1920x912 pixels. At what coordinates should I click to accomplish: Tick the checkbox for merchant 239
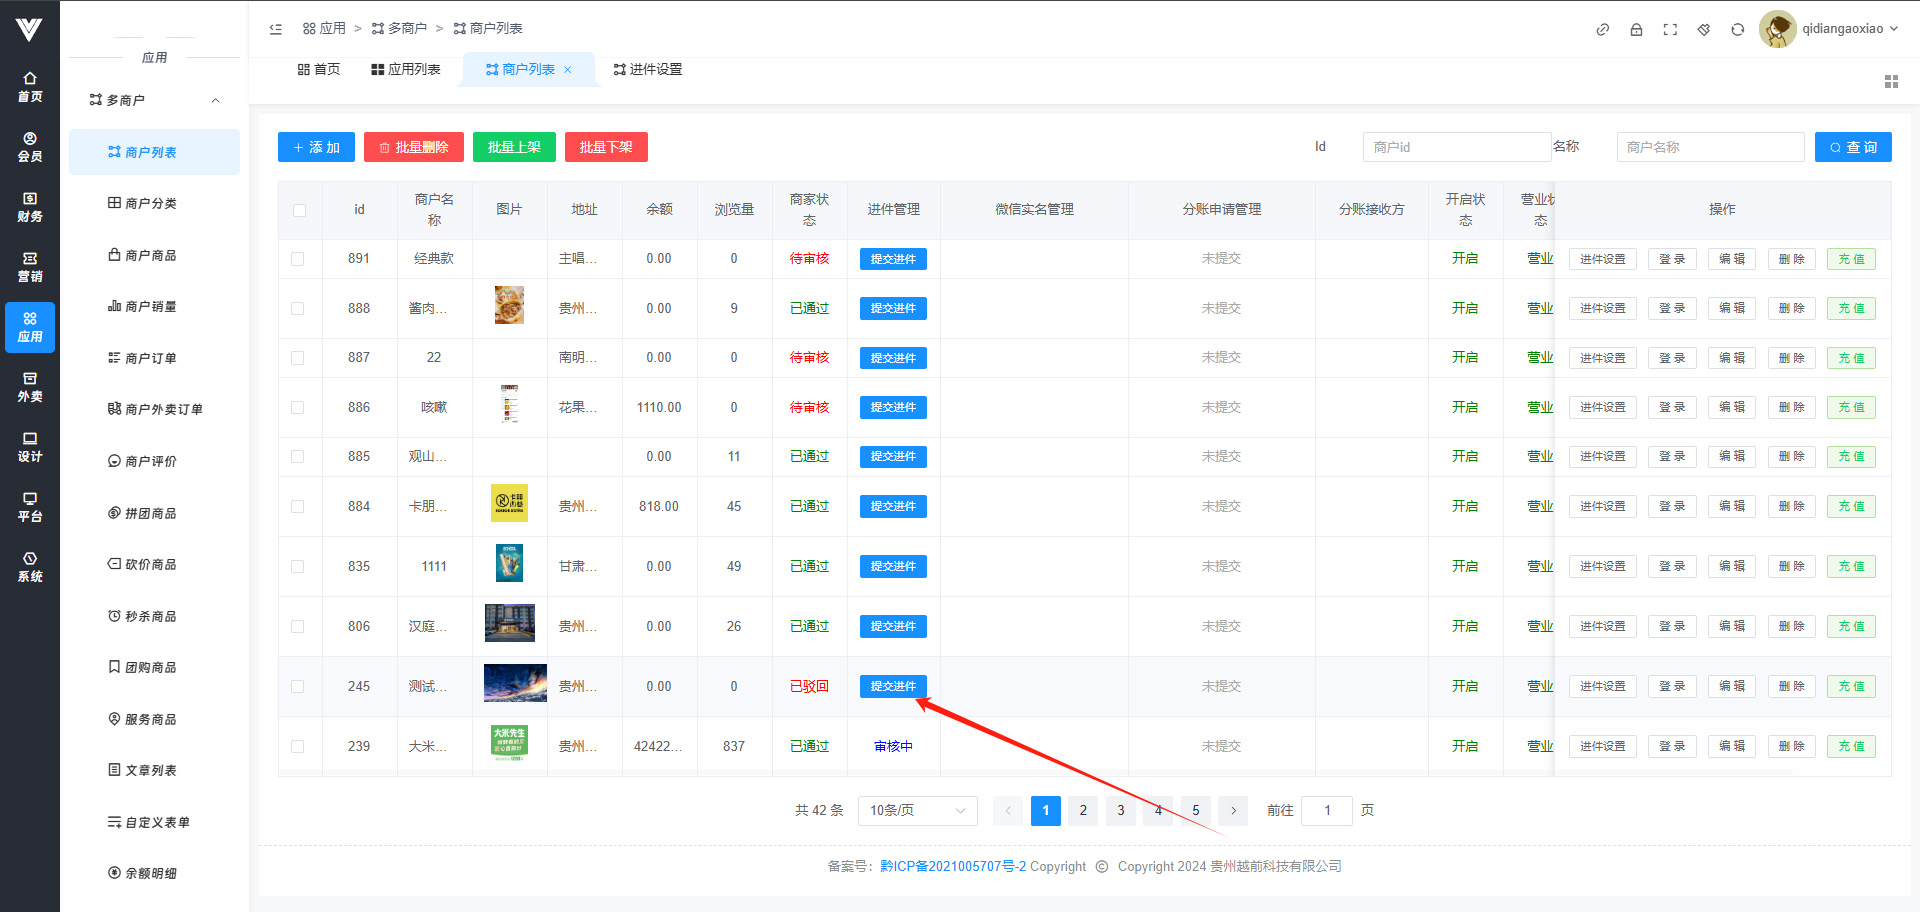point(298,747)
